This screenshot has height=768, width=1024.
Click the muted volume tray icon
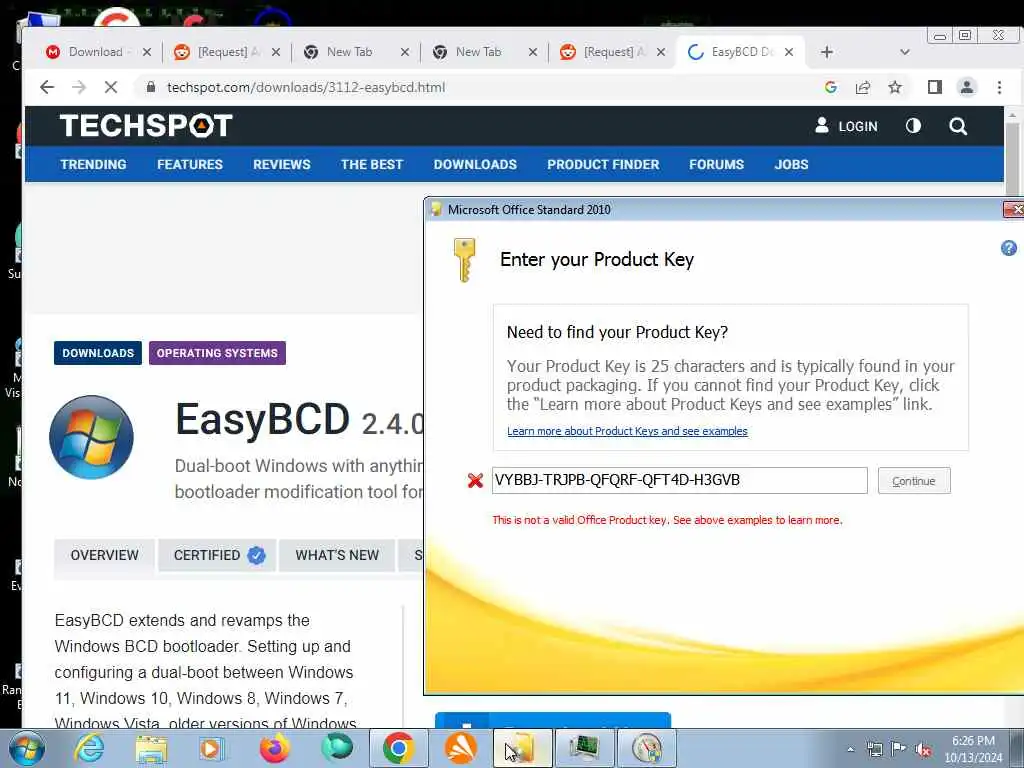[923, 749]
